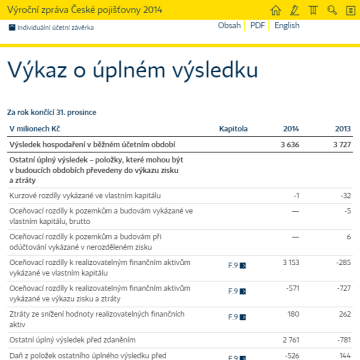The image size is (360, 360).
Task: Download the PDF version
Action: [257, 25]
